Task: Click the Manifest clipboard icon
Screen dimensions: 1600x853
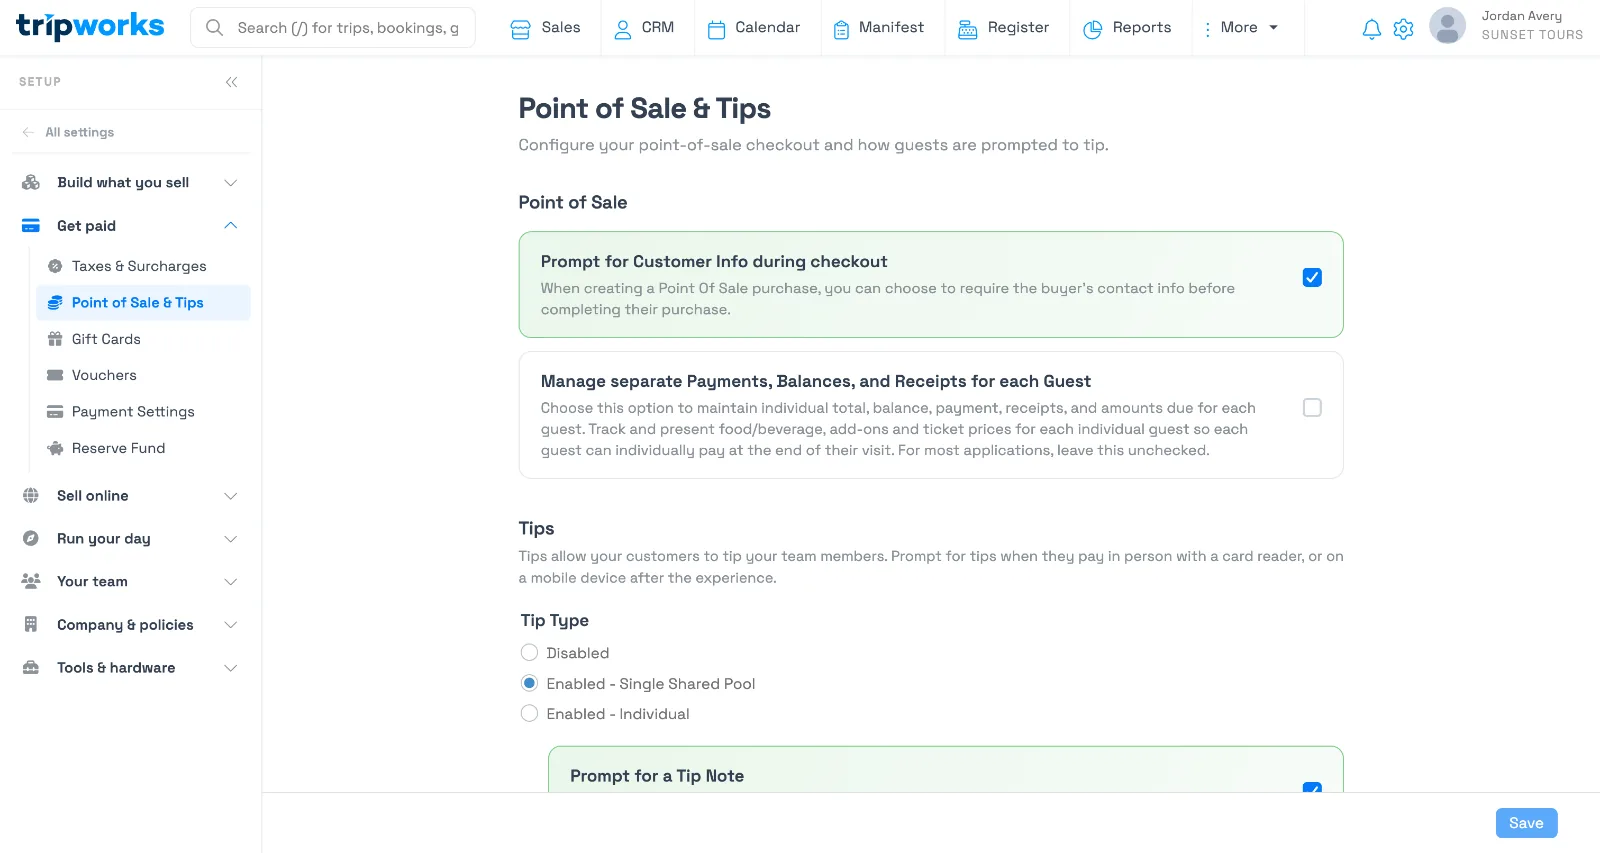Action: [841, 29]
